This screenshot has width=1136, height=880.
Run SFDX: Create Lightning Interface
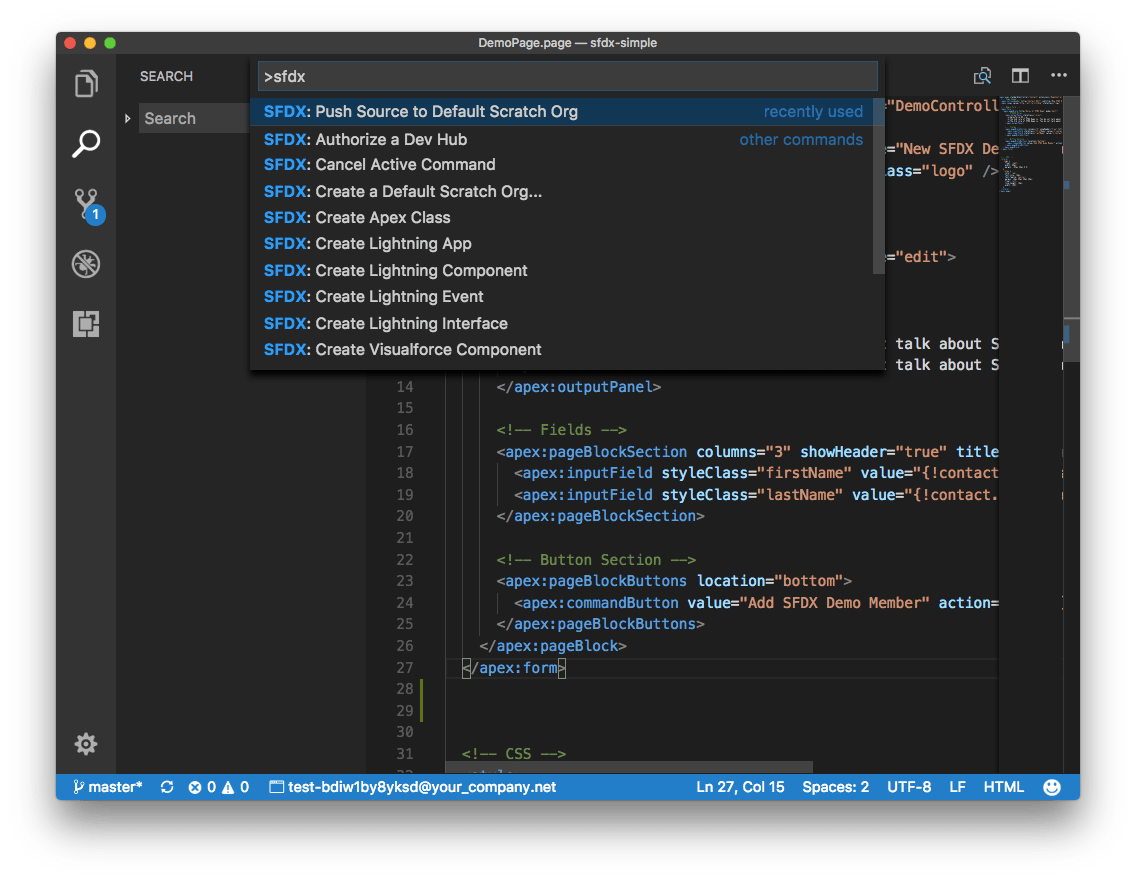562,323
